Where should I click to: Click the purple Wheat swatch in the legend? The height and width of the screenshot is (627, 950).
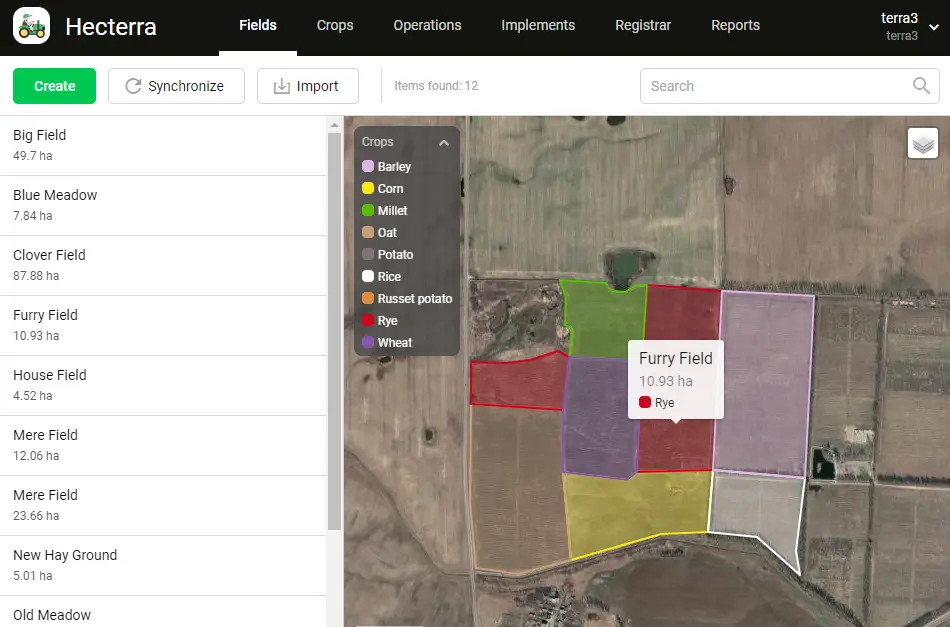(x=368, y=342)
